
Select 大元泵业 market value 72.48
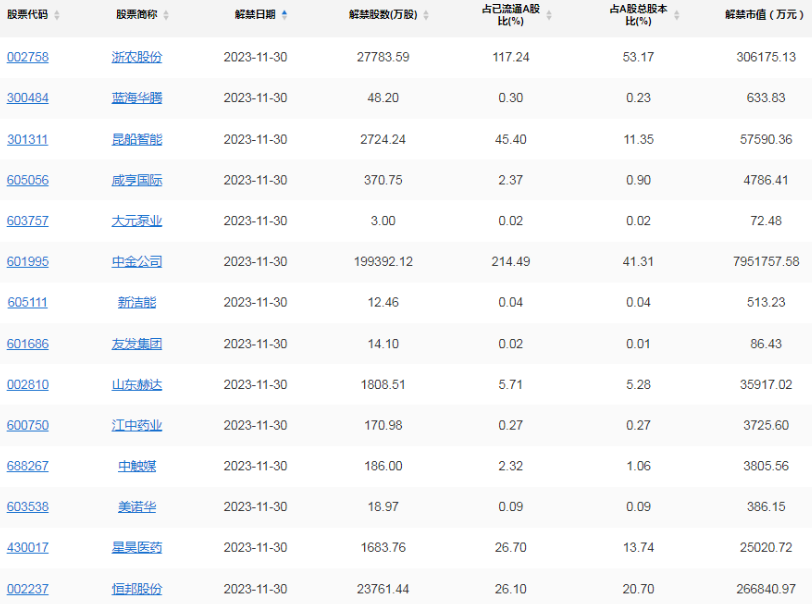[x=766, y=221]
